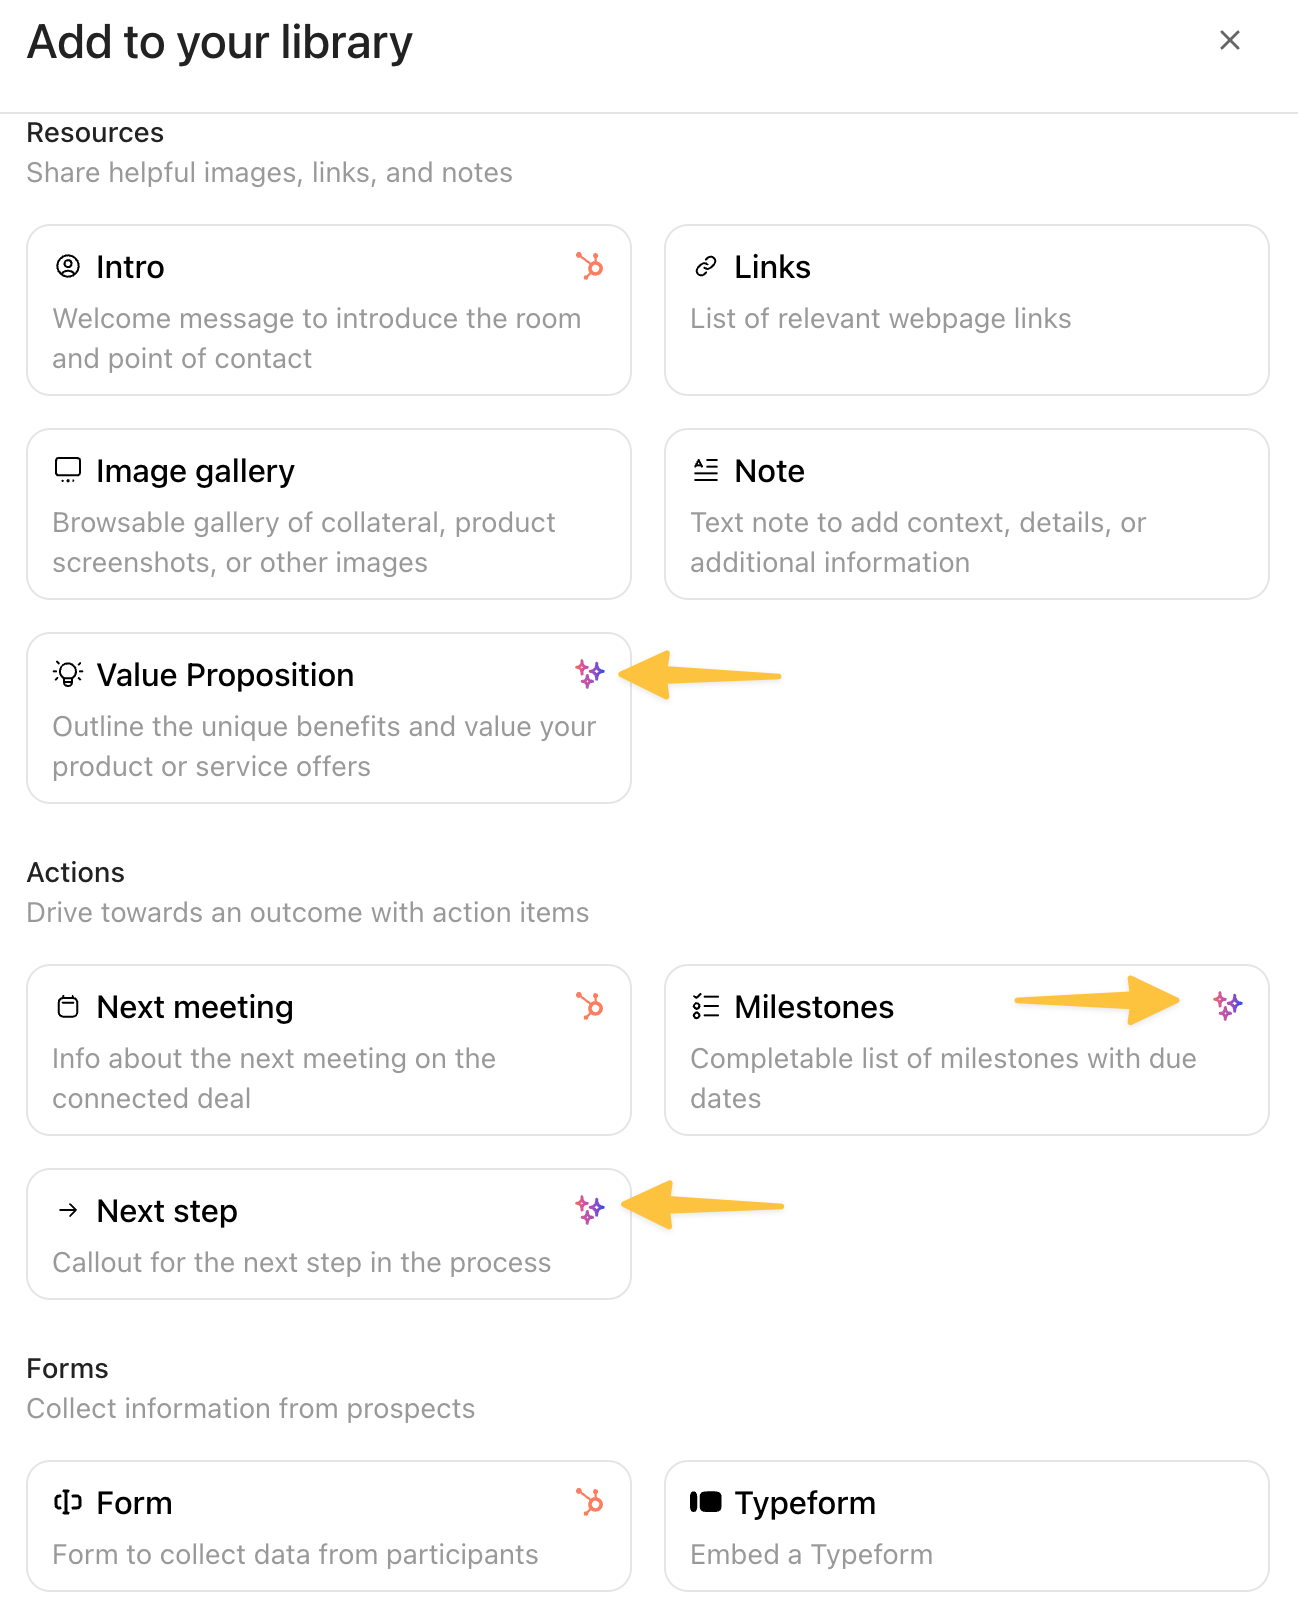Click AI sparkle icon on Value Proposition
Screen dimensions: 1298x1618
(590, 674)
